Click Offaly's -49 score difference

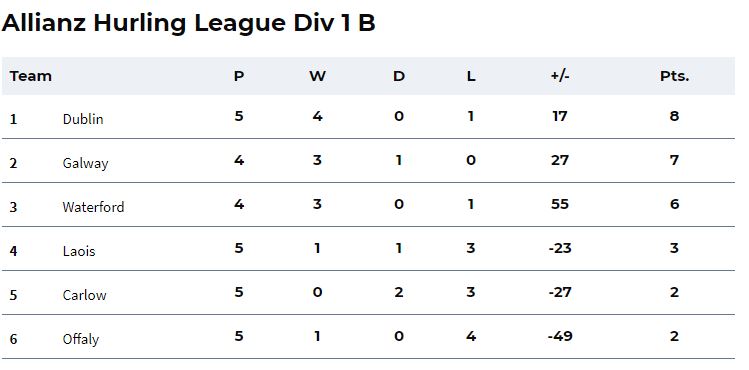560,337
